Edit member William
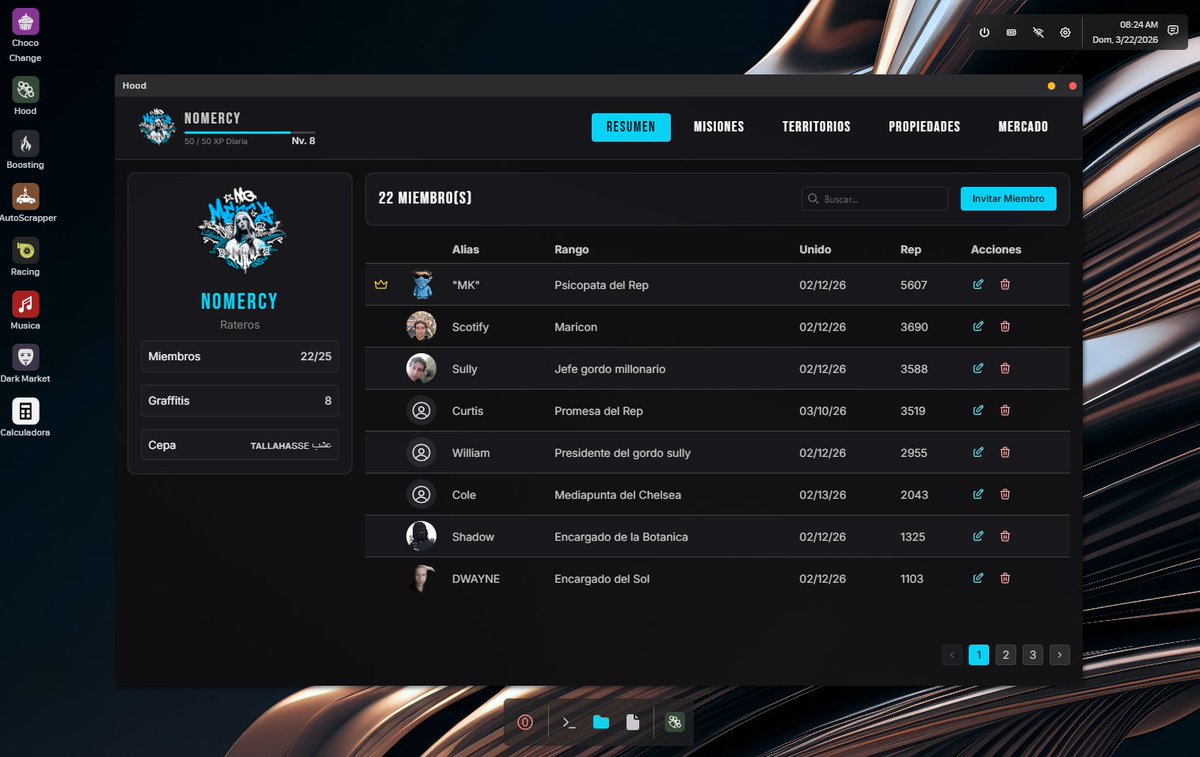This screenshot has width=1200, height=757. coord(978,453)
